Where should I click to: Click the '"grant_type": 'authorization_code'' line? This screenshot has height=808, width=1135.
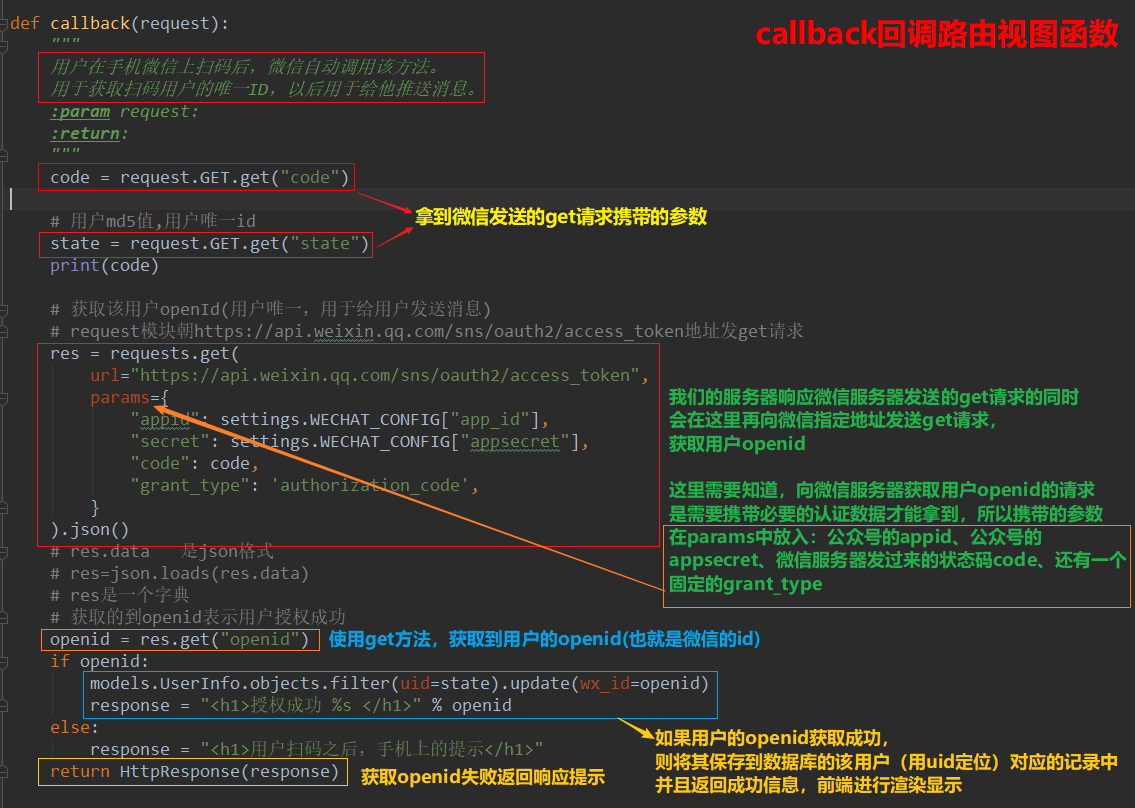[x=305, y=486]
